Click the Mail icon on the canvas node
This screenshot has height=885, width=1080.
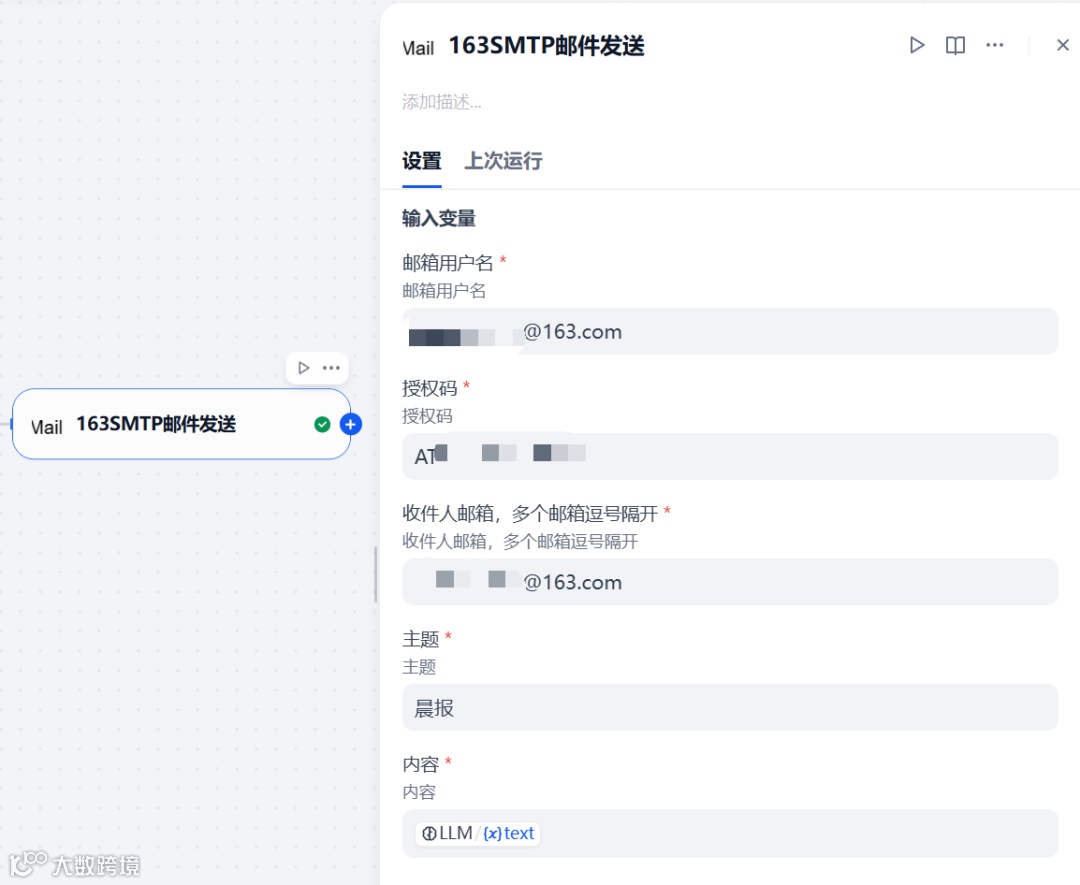point(47,426)
